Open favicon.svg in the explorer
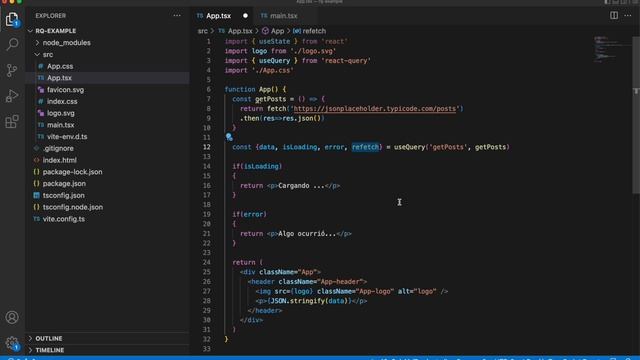 (x=65, y=90)
